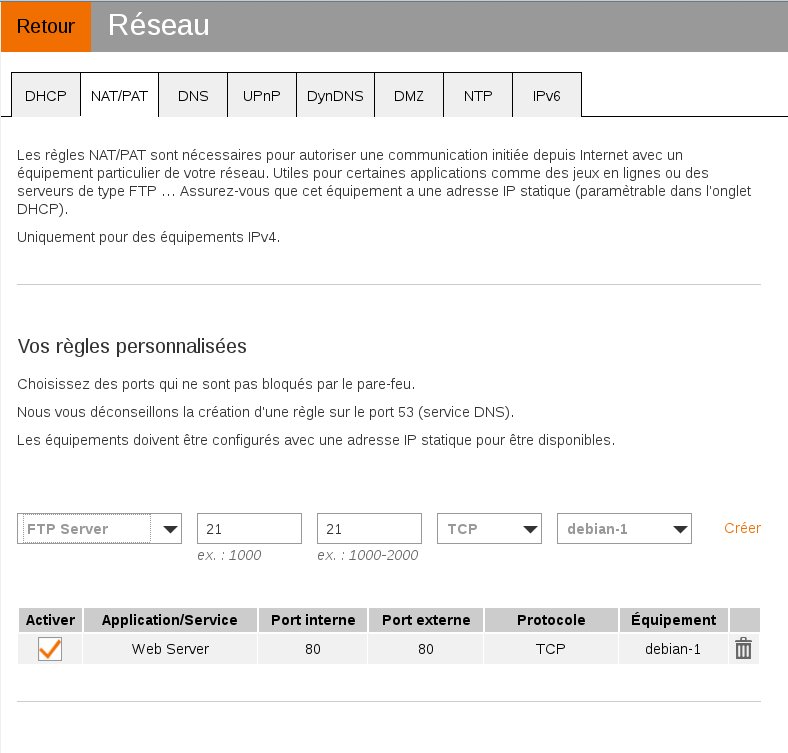Click the Créer link to add rule

pos(742,528)
